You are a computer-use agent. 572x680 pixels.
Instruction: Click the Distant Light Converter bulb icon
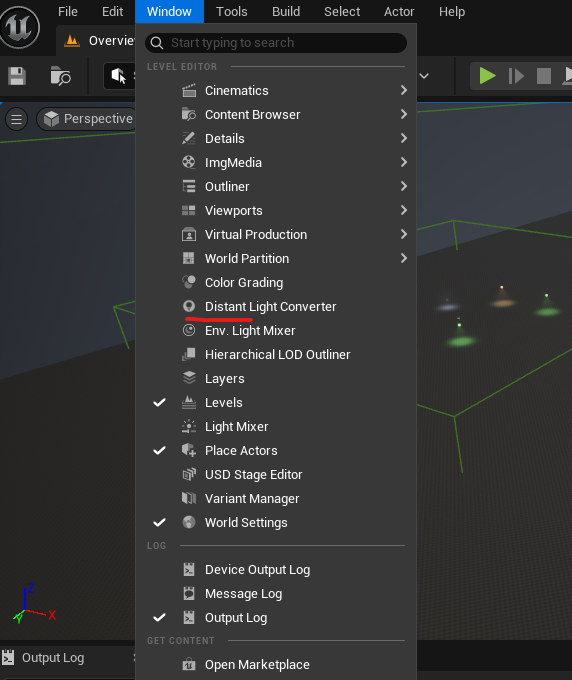[x=189, y=306]
